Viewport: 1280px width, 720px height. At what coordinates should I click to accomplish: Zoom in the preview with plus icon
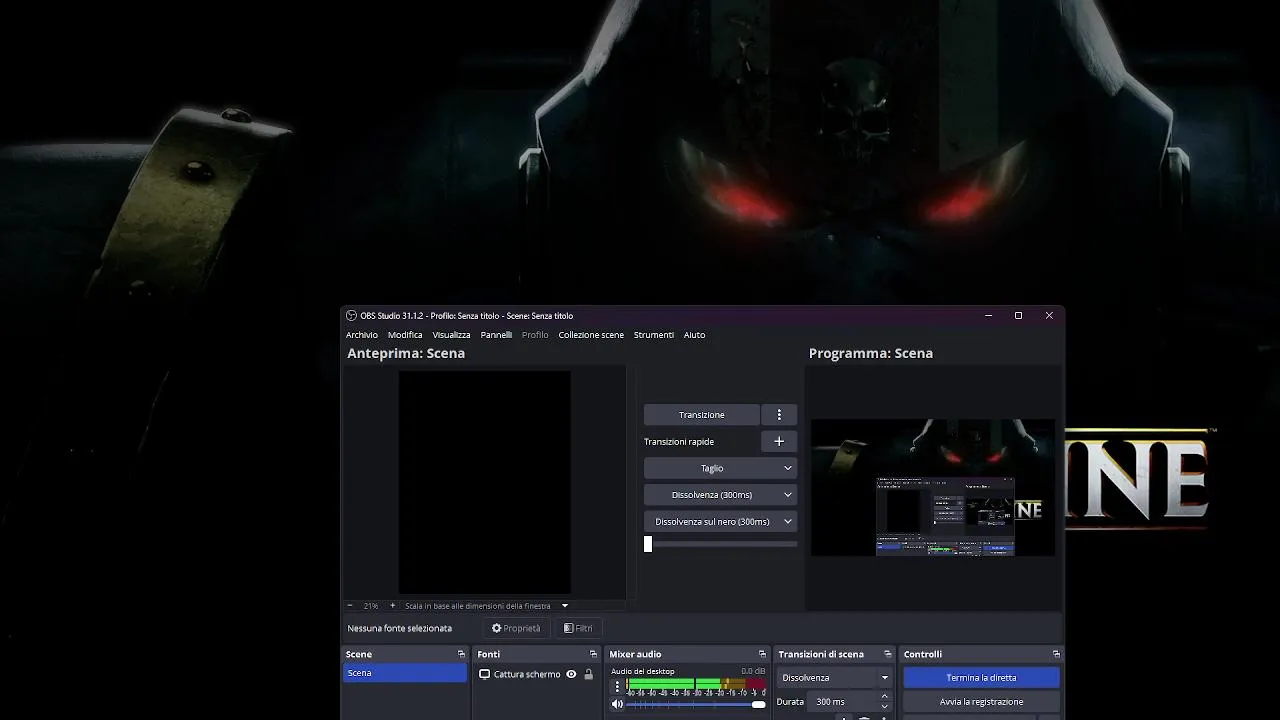392,605
